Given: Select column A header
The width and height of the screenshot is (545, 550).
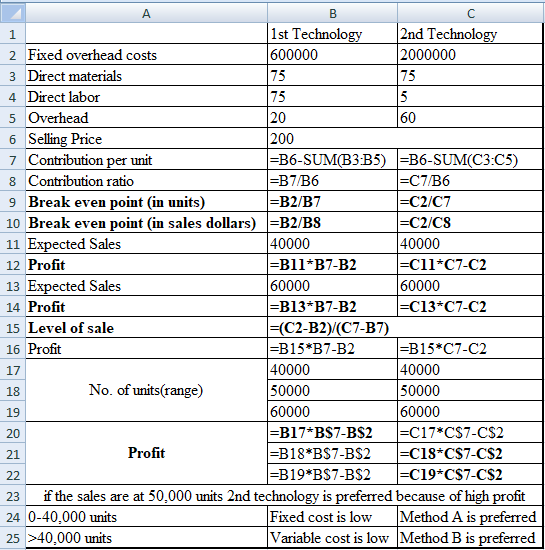Looking at the screenshot, I should tap(146, 13).
